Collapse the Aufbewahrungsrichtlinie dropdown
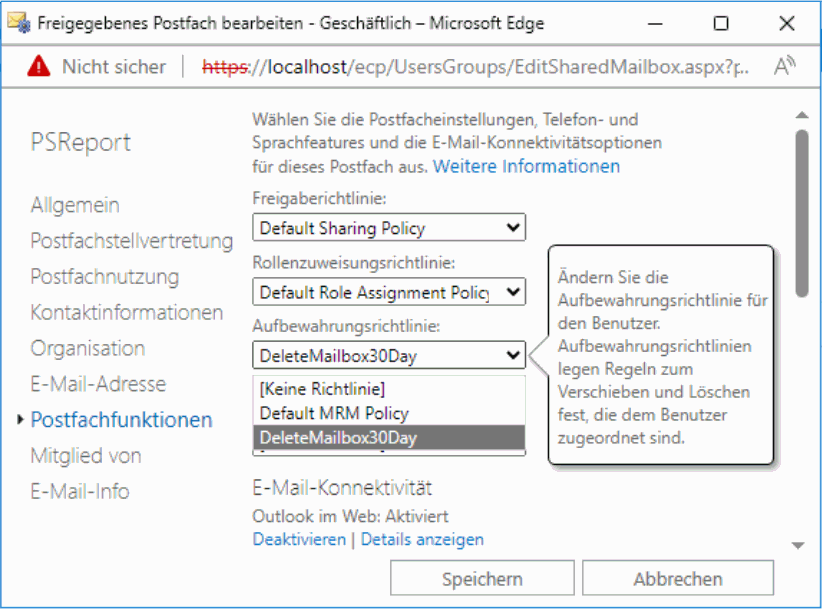Screen dimensions: 822x609 389,355
